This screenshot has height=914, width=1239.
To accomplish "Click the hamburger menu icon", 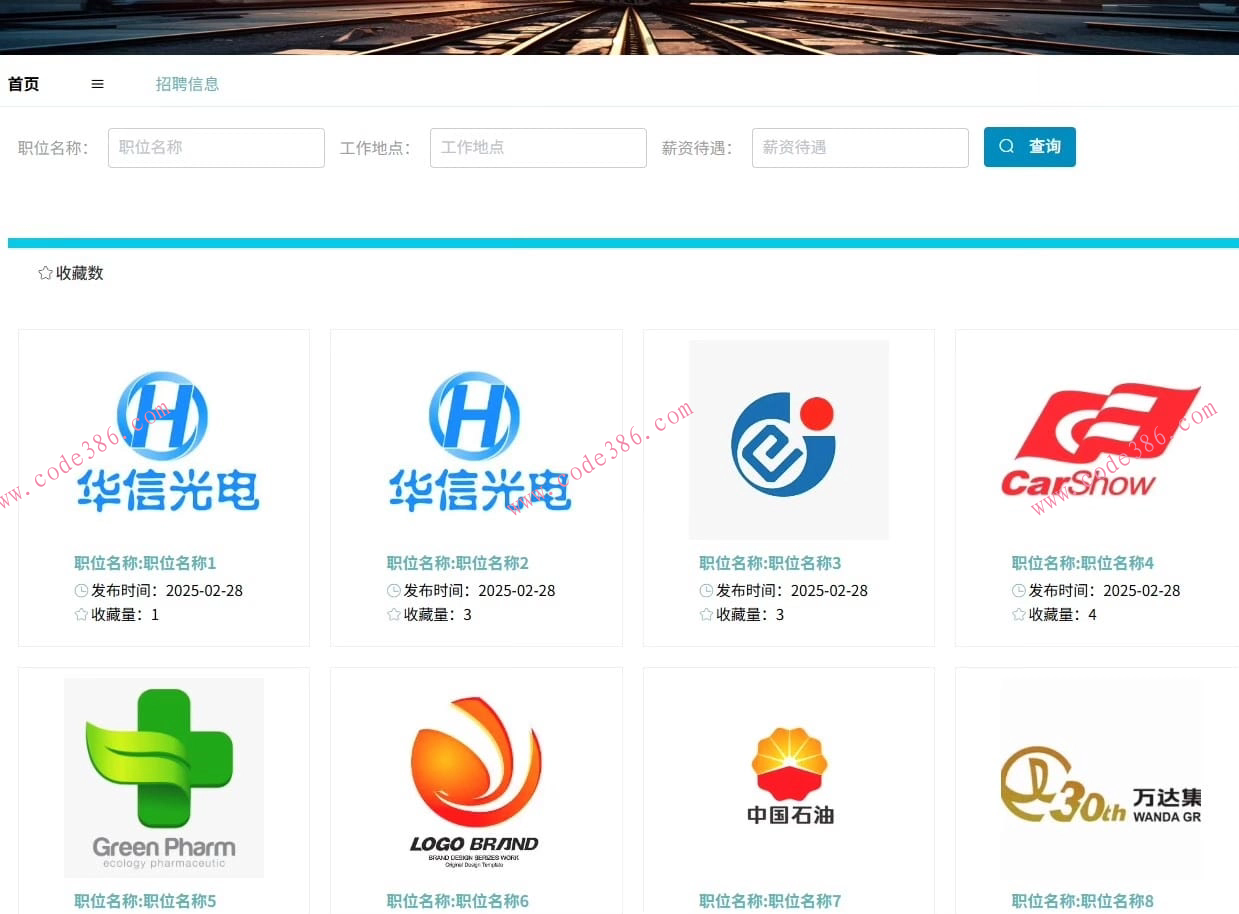I will click(x=97, y=84).
